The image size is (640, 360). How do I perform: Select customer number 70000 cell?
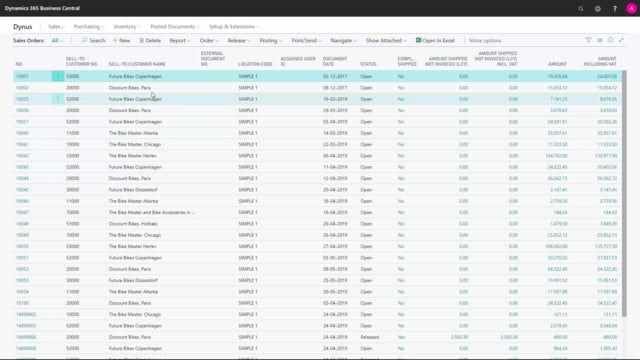click(x=73, y=213)
